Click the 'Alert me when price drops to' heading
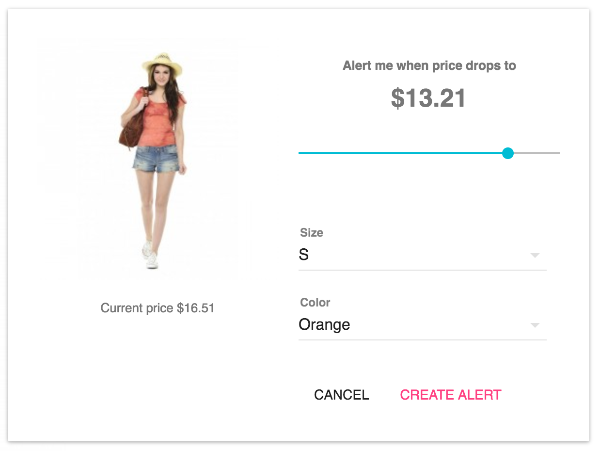The width and height of the screenshot is (600, 451). click(429, 66)
